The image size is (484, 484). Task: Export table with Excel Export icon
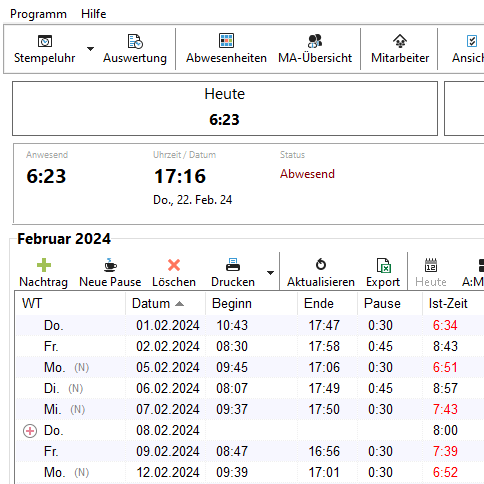383,266
